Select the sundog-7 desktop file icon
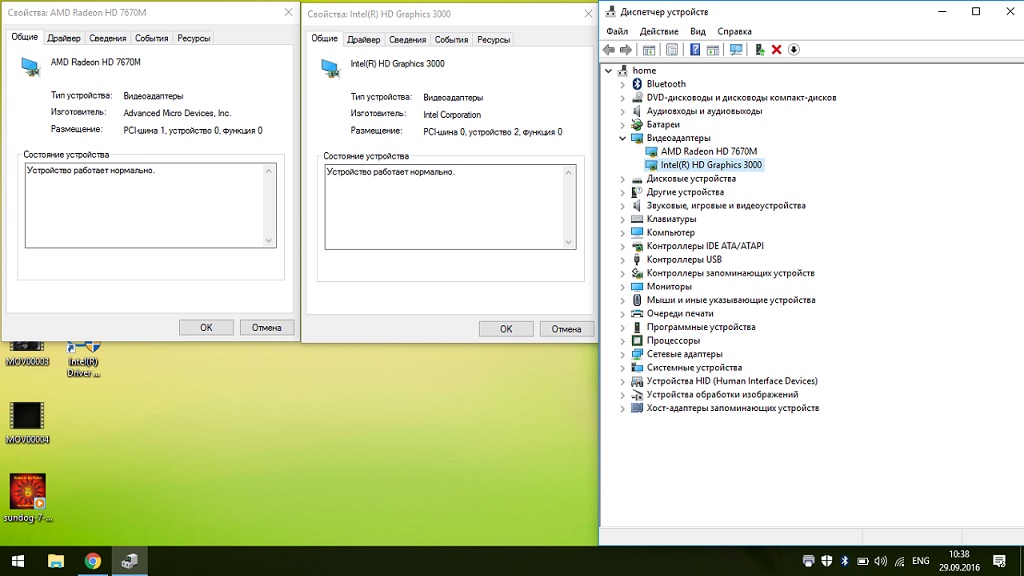Screen dimensions: 1024x576 [27, 498]
